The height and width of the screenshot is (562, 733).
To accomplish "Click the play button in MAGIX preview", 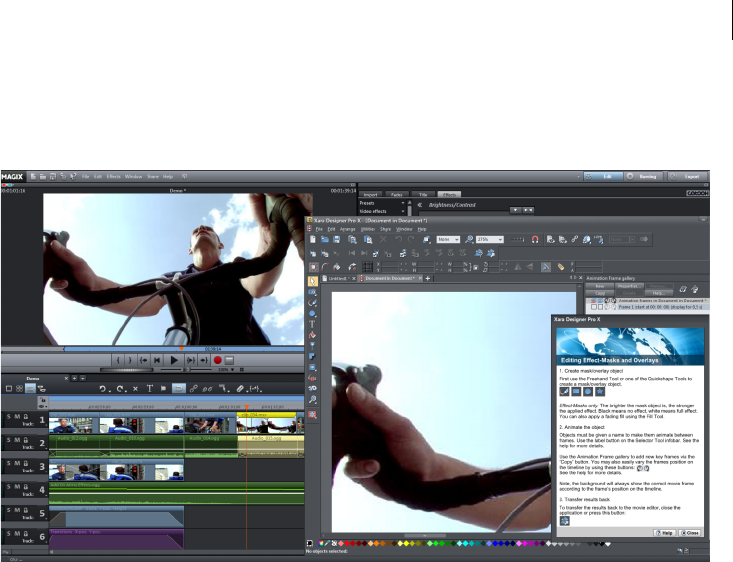I will [x=174, y=360].
